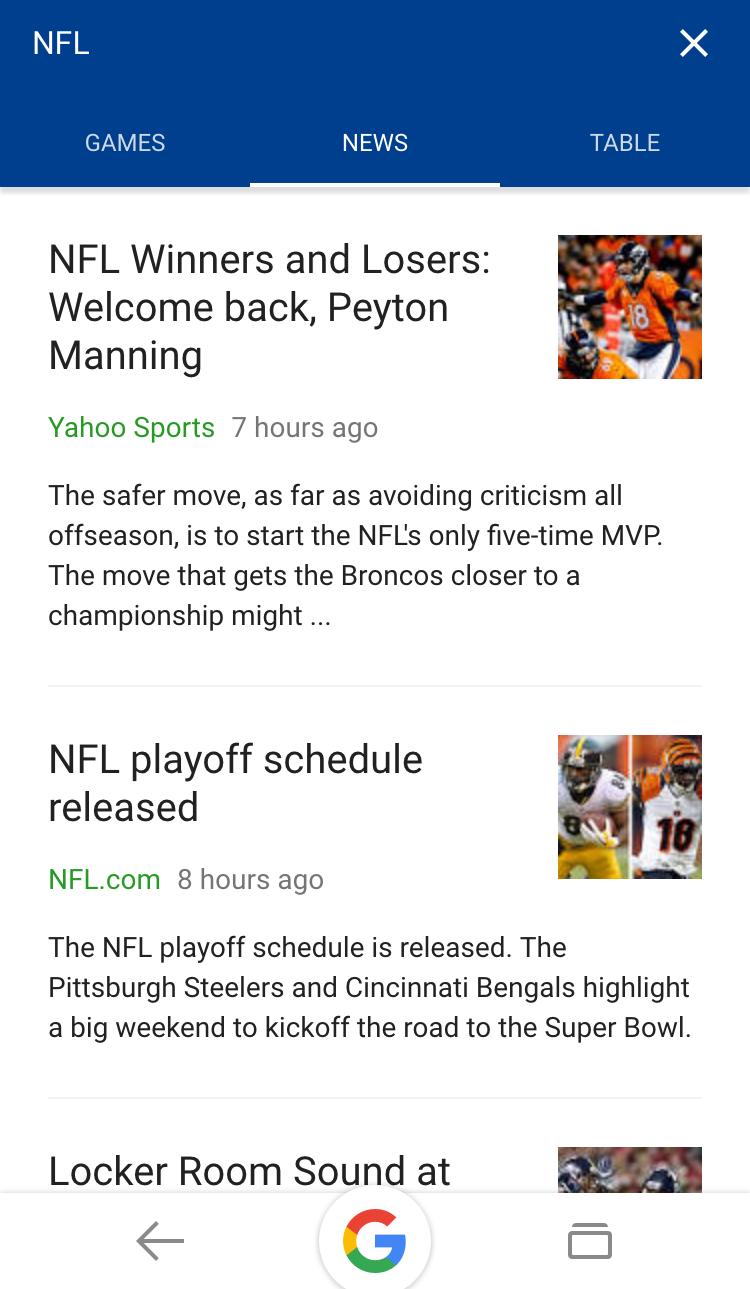This screenshot has height=1289, width=750.
Task: Open the recent tabs overview icon
Action: [589, 1241]
